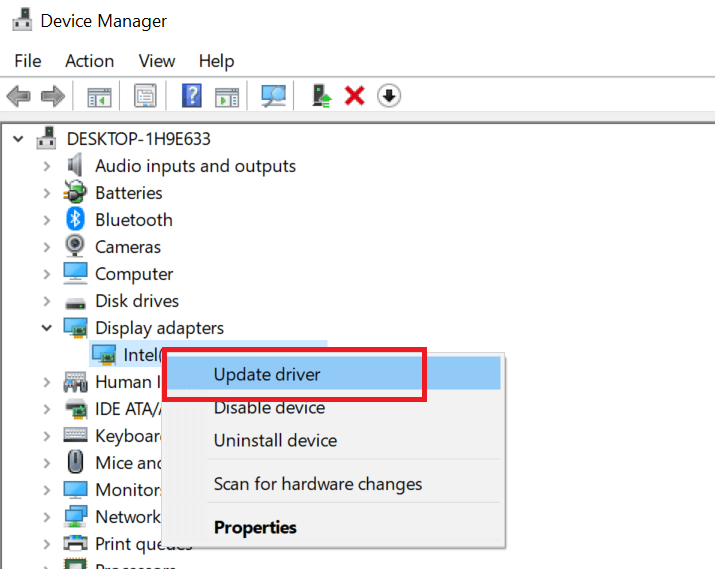Click the Network adapters icon
This screenshot has height=569, width=715.
coord(75,517)
